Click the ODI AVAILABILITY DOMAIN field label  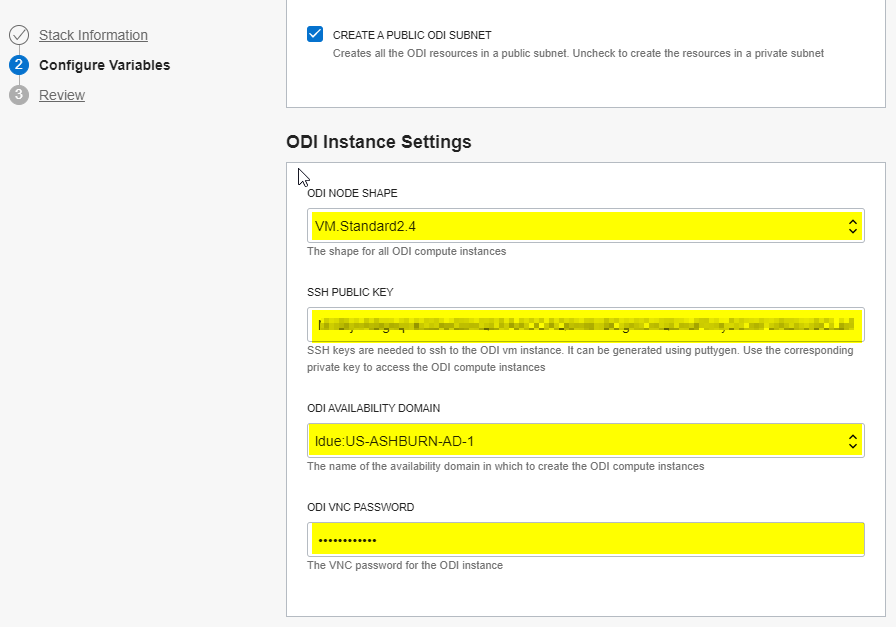point(373,408)
